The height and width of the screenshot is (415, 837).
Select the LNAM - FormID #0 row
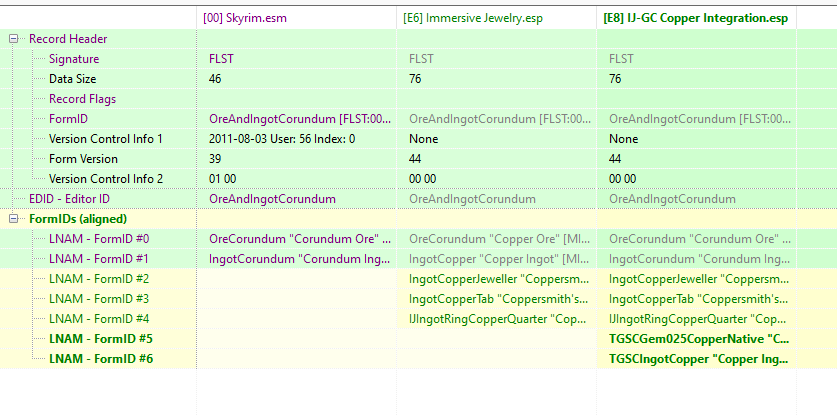click(418, 239)
